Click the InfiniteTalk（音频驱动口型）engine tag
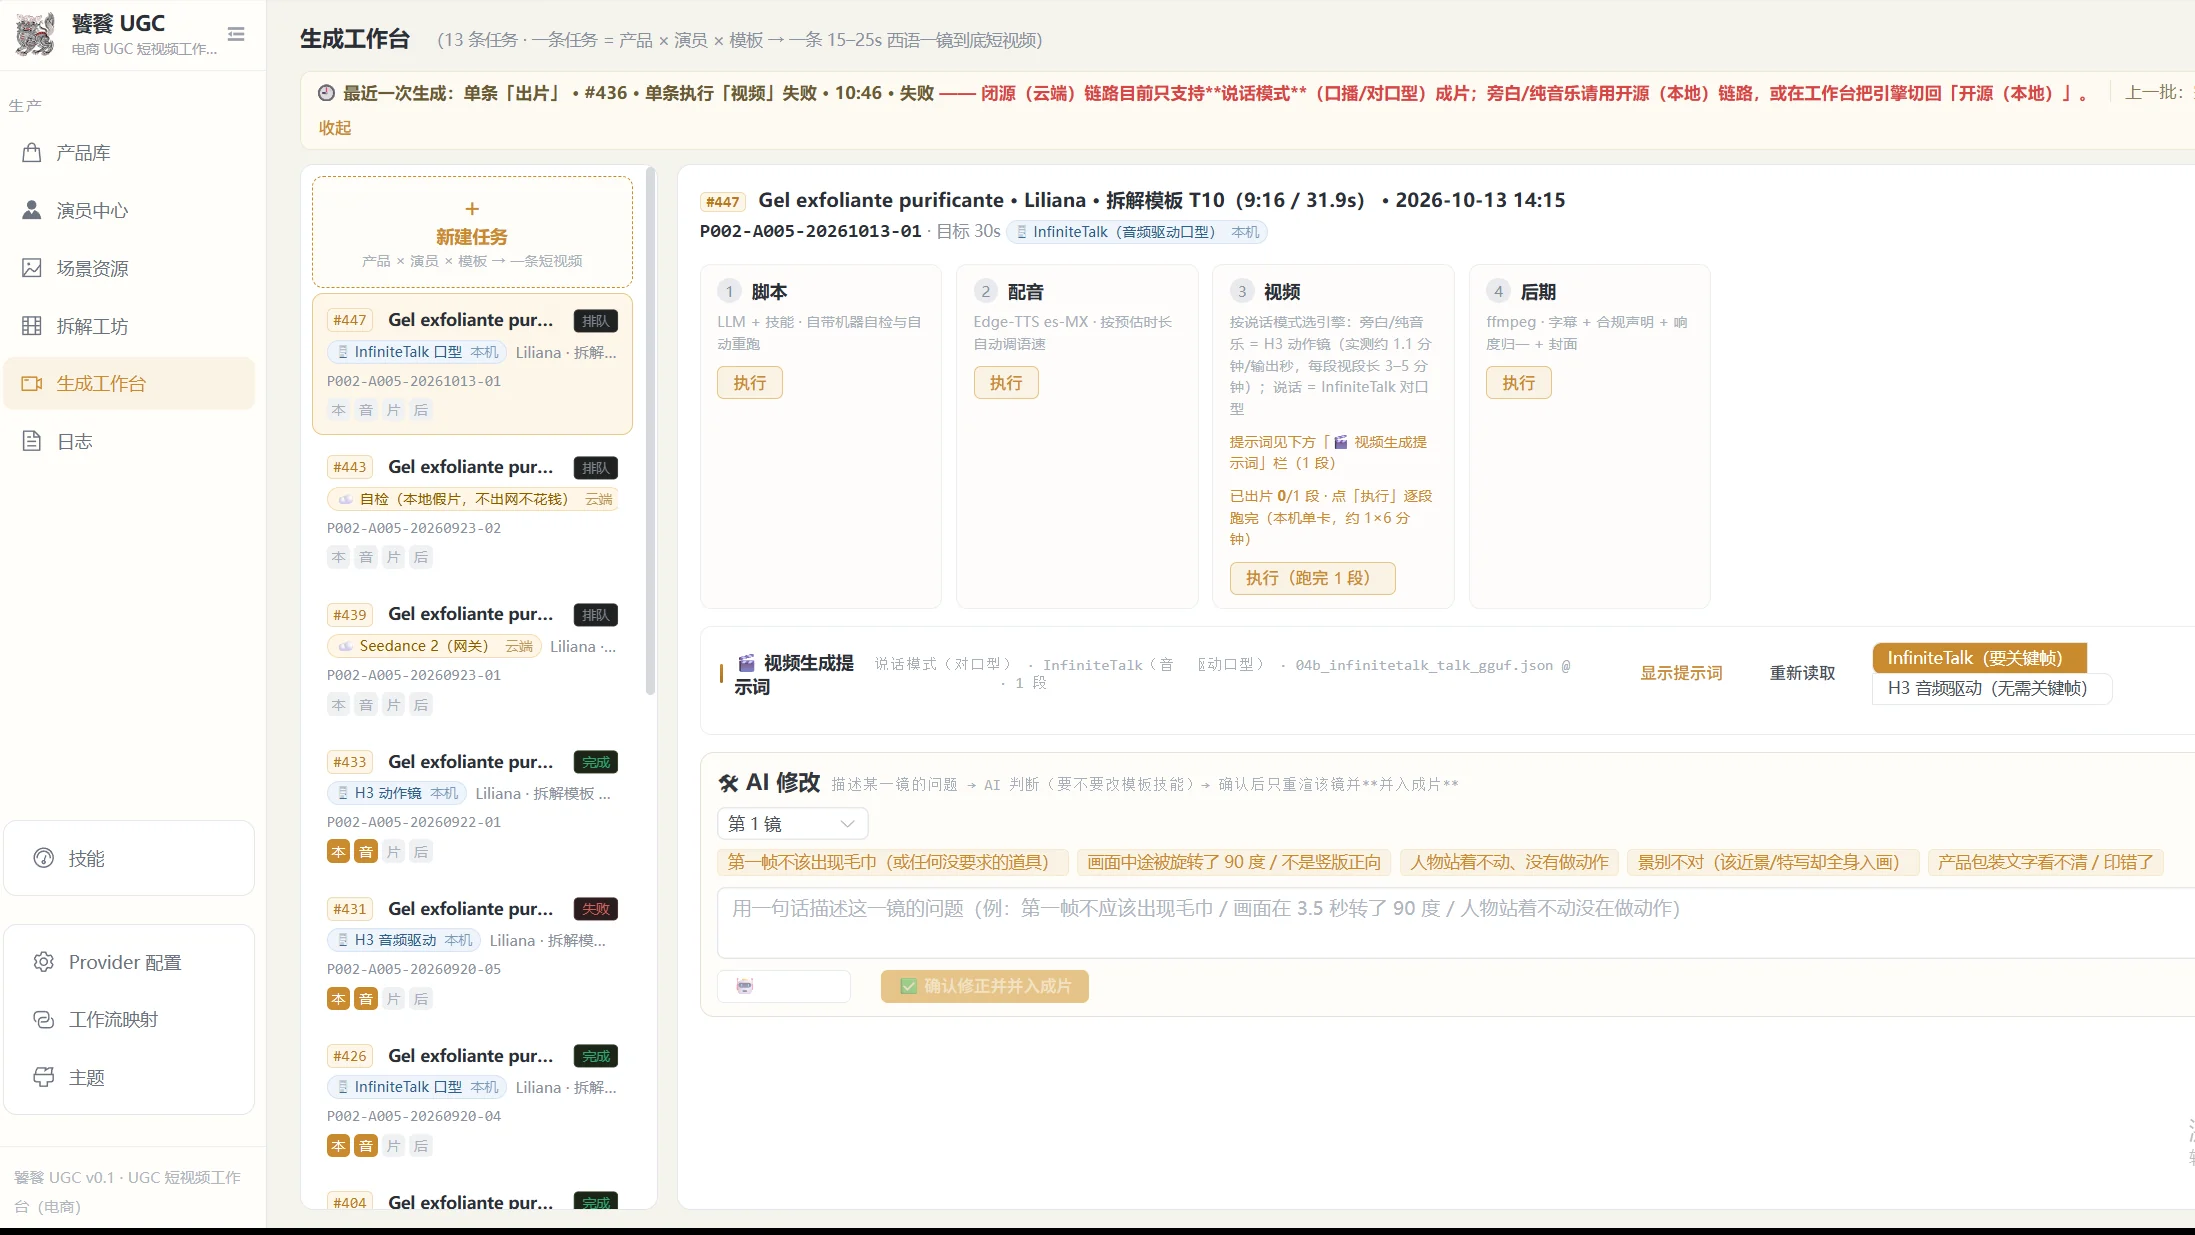Image resolution: width=2195 pixels, height=1235 pixels. point(1137,232)
